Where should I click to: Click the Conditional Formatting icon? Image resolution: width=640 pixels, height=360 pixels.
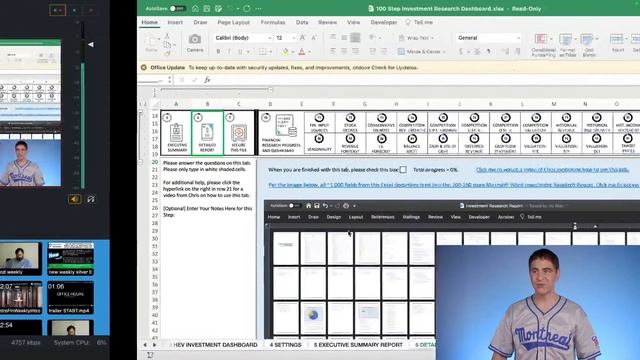(543, 45)
